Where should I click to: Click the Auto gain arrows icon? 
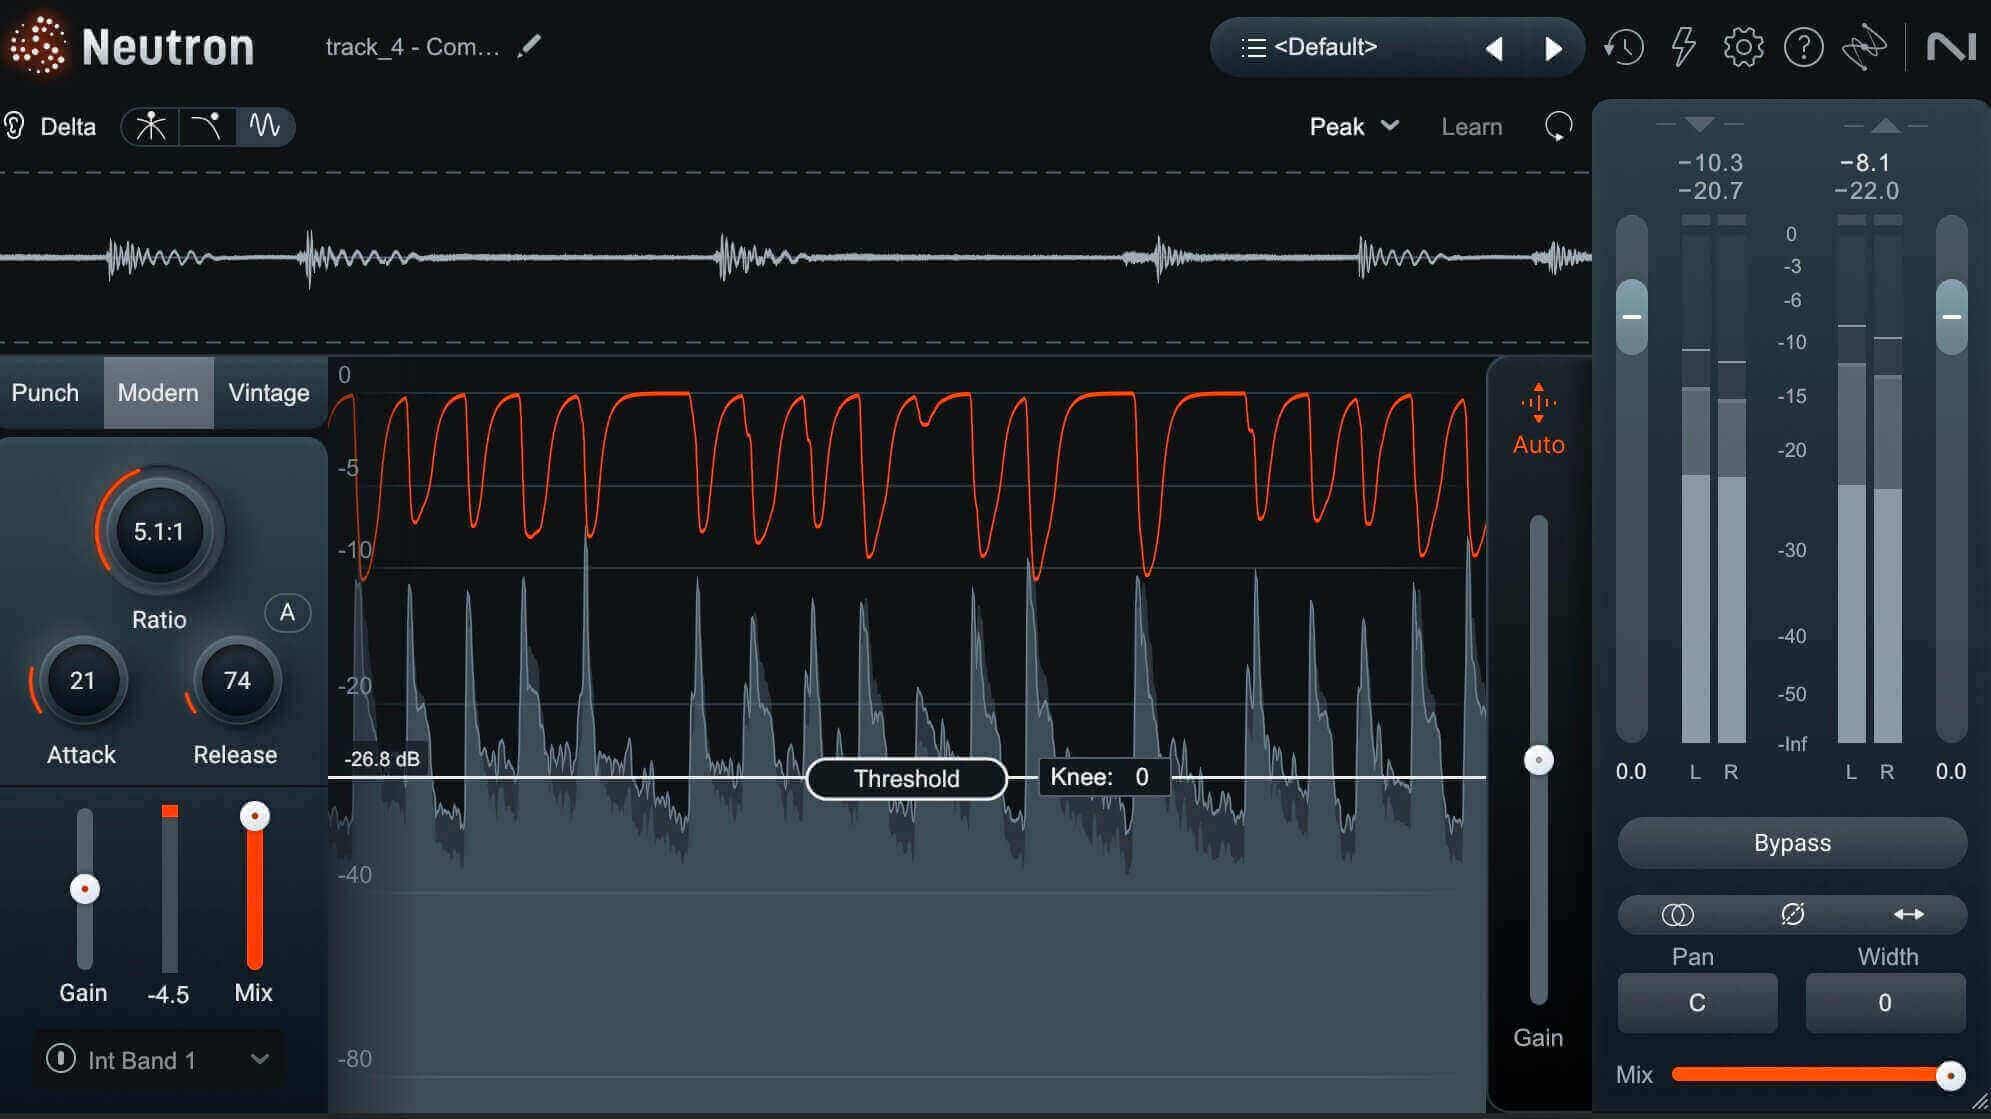(1538, 402)
